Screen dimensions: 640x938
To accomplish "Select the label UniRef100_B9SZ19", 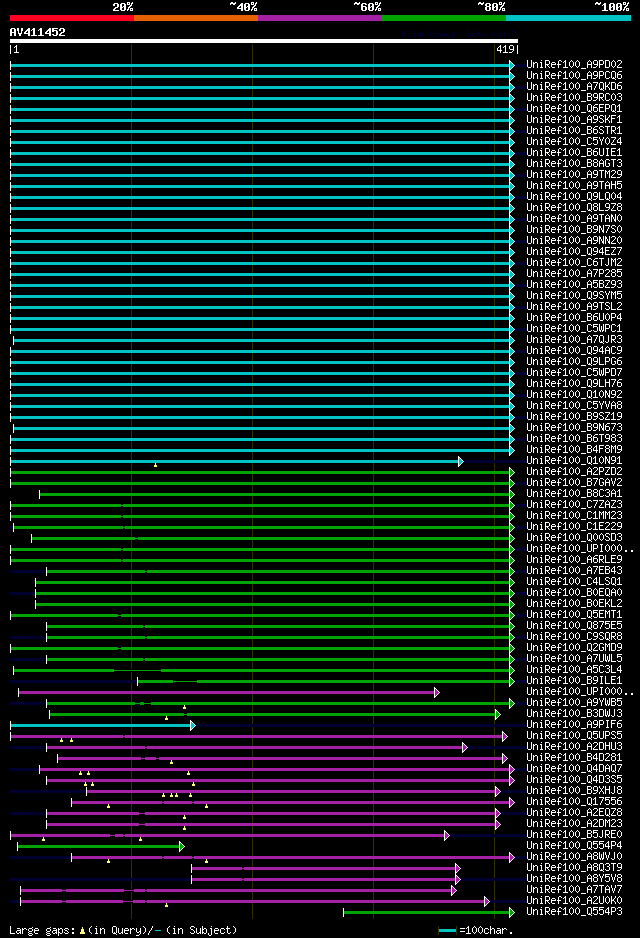I will 574,416.
